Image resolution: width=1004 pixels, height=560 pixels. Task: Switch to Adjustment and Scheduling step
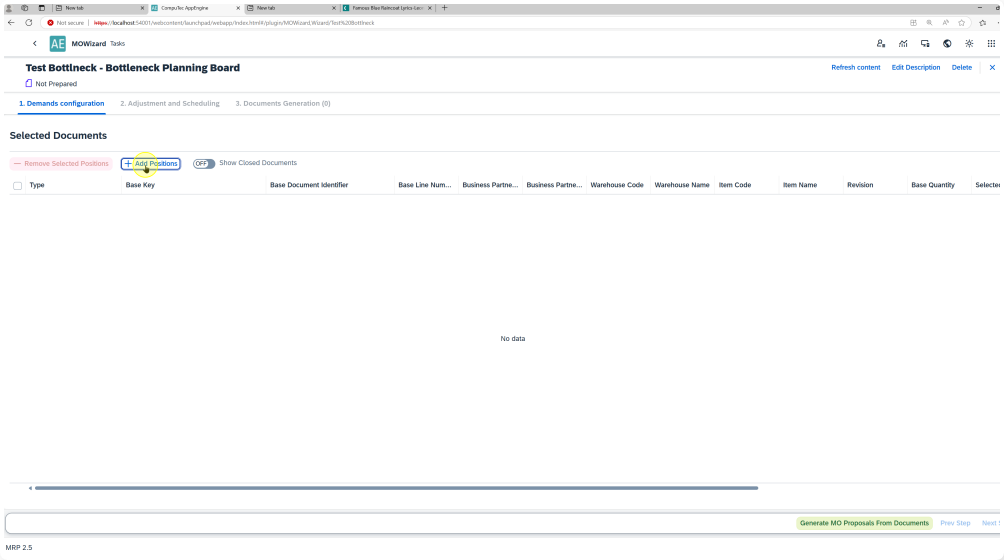click(169, 104)
